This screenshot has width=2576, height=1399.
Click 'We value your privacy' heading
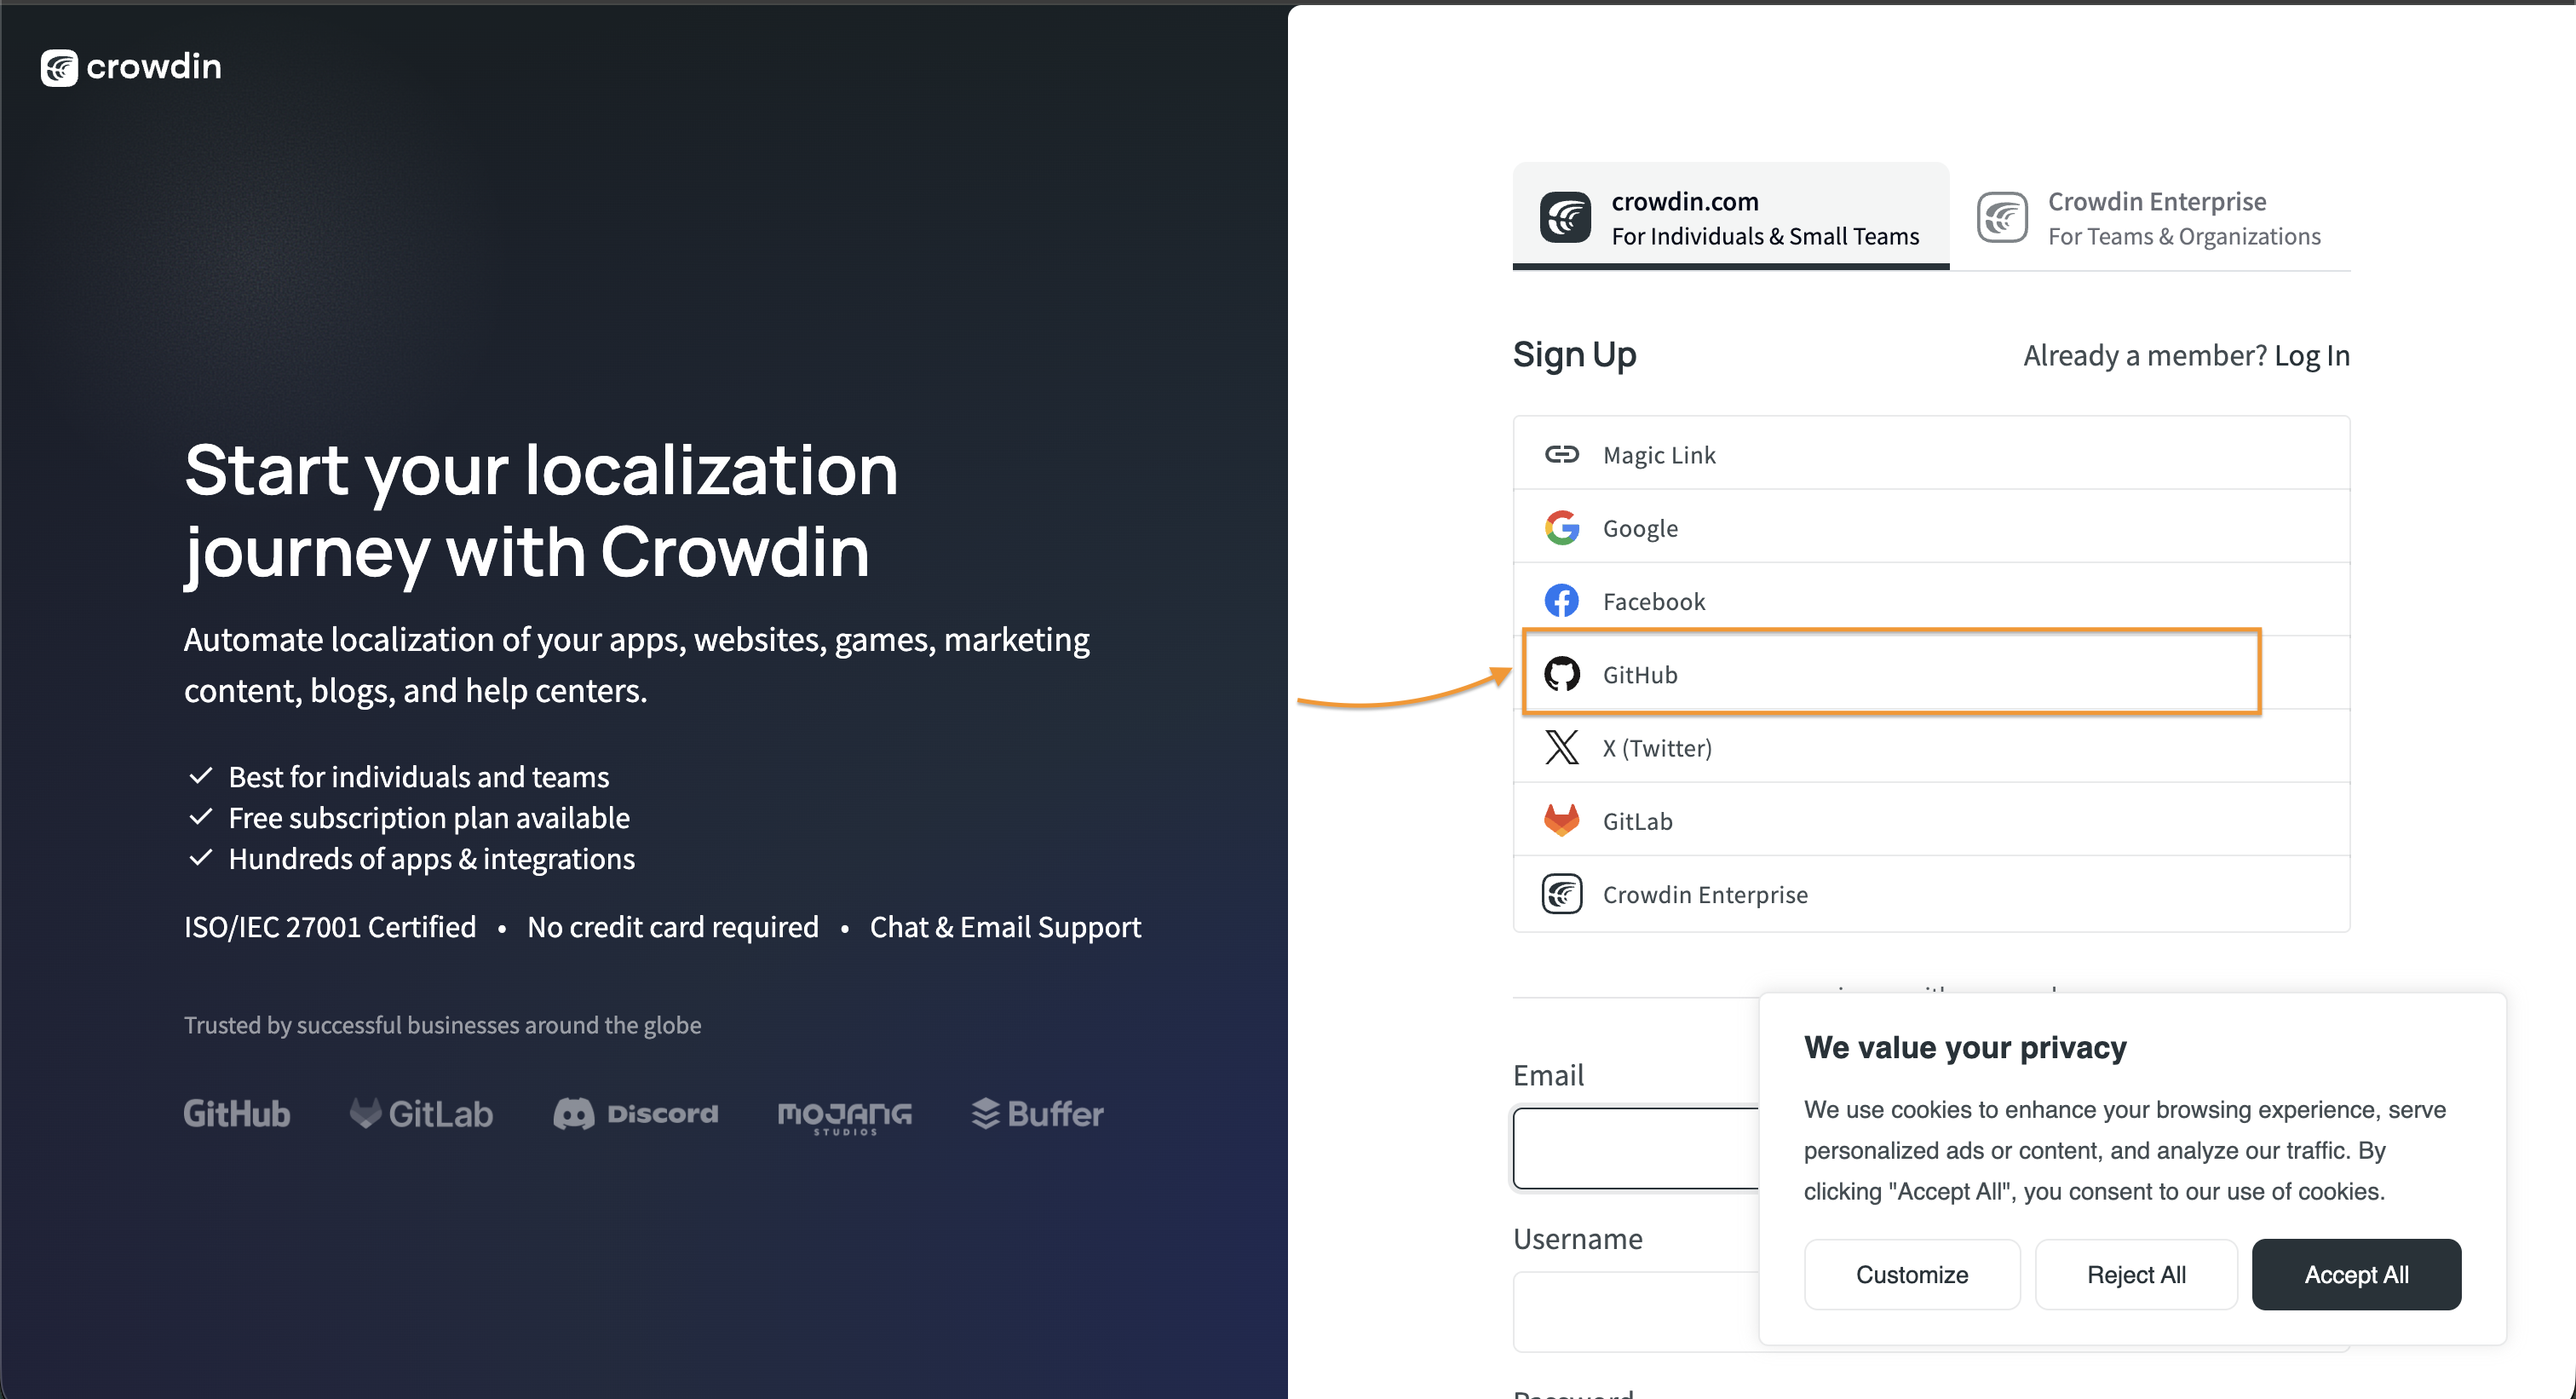(1965, 1047)
